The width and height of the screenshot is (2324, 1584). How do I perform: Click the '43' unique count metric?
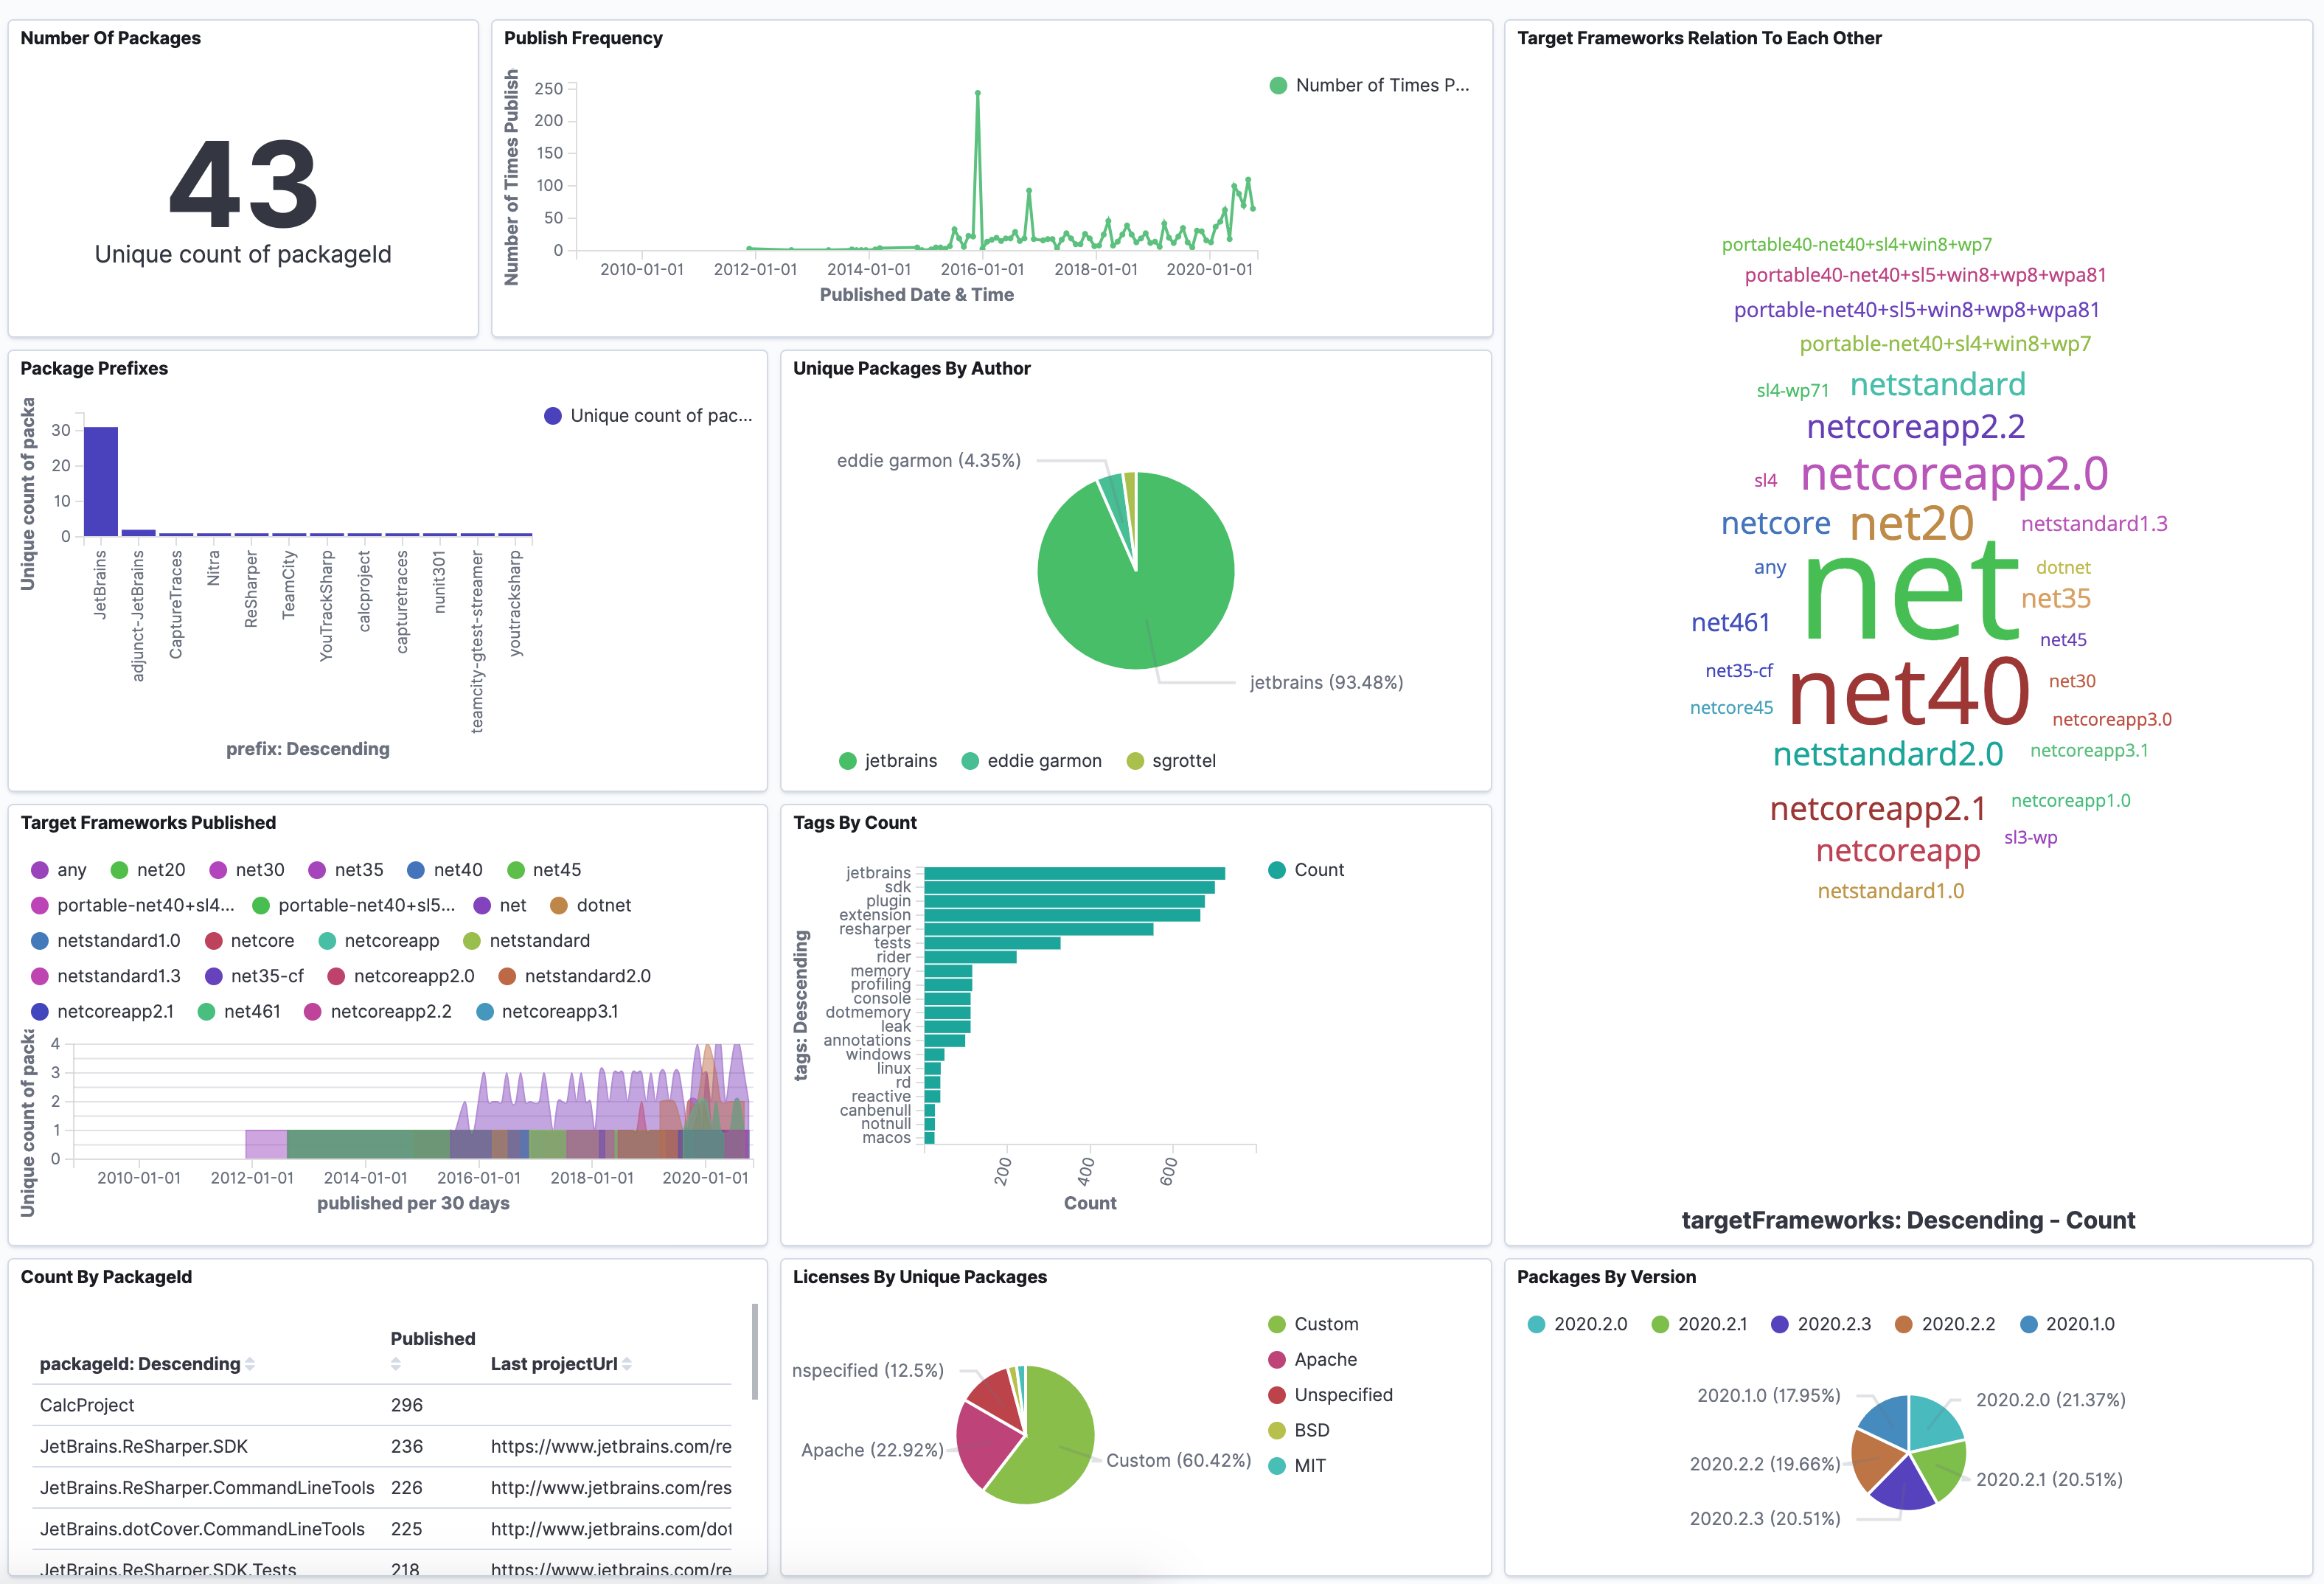(244, 185)
